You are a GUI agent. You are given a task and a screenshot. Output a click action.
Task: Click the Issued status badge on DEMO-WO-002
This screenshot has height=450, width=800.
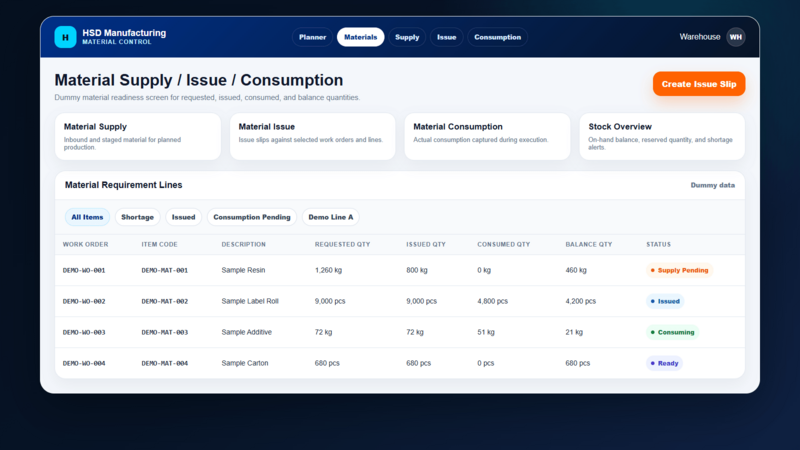pyautogui.click(x=665, y=302)
